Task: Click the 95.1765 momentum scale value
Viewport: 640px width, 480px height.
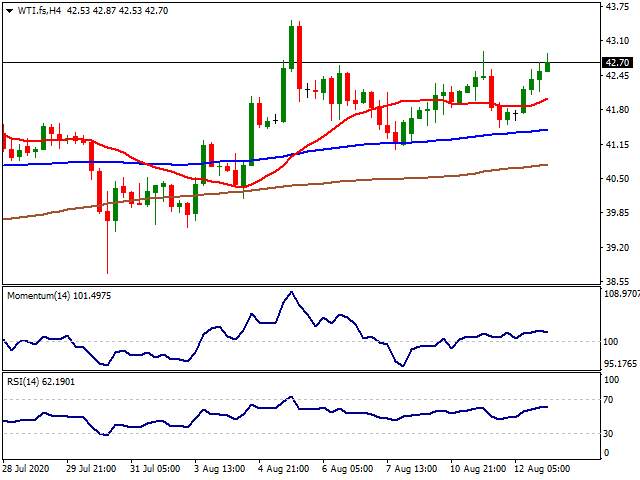Action: 621,364
